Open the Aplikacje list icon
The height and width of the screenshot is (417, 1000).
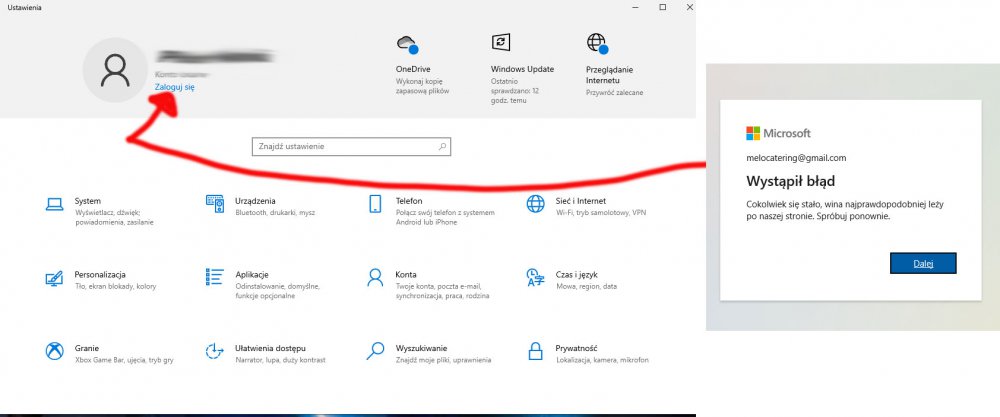click(x=214, y=277)
